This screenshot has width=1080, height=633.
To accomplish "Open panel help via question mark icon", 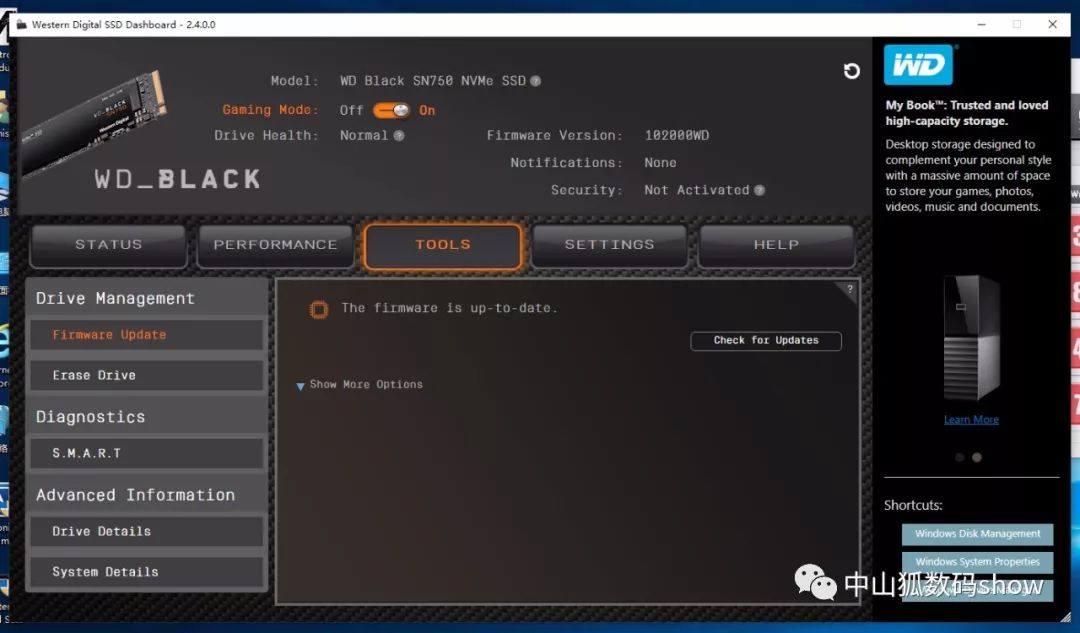I will pyautogui.click(x=849, y=290).
